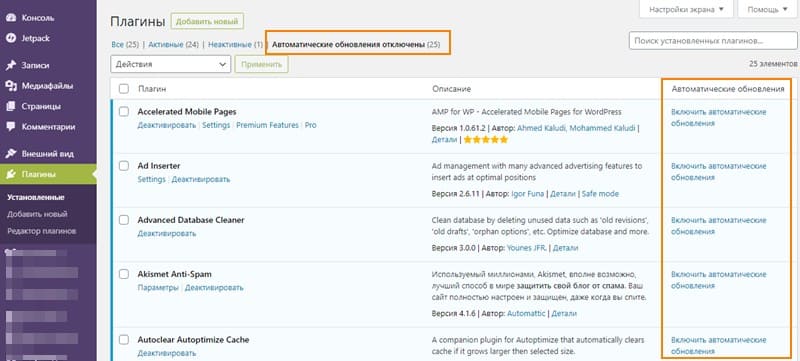Deactivate the Ad Inserter plugin
This screenshot has width=800, height=361.
pyautogui.click(x=201, y=179)
